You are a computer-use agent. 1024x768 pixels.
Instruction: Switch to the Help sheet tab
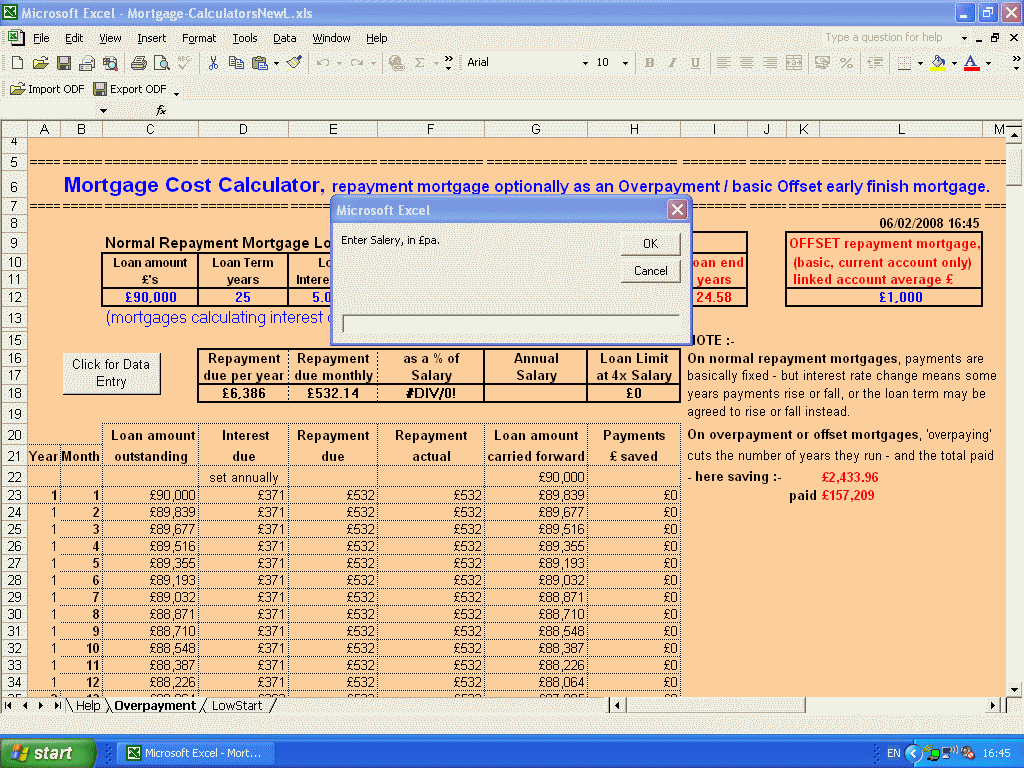(x=88, y=705)
